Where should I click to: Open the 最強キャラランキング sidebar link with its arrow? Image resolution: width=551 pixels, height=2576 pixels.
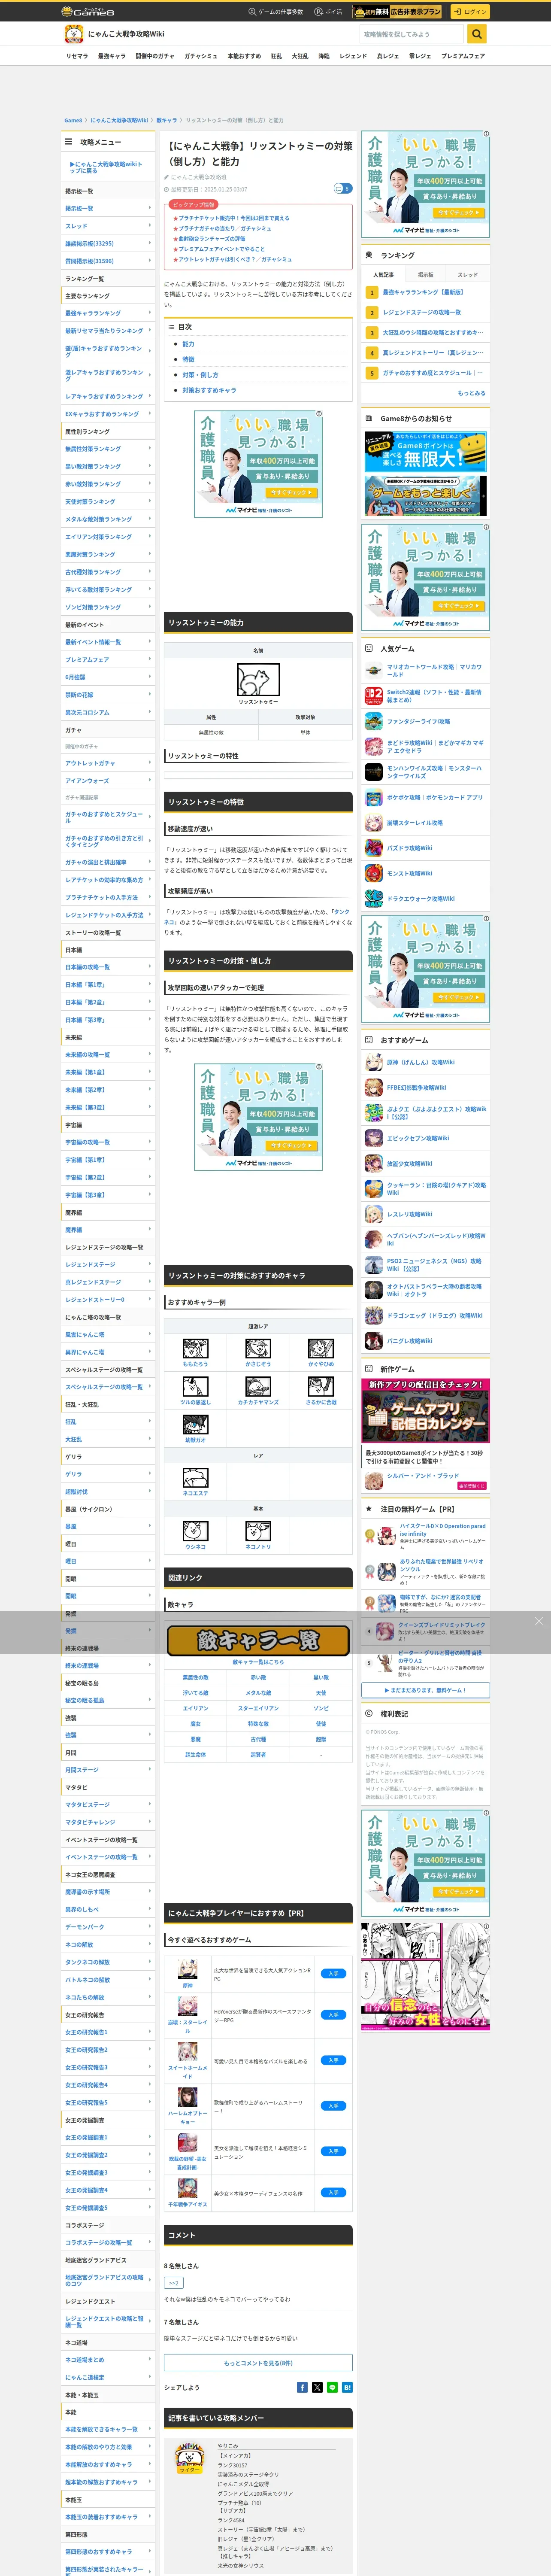(x=108, y=313)
